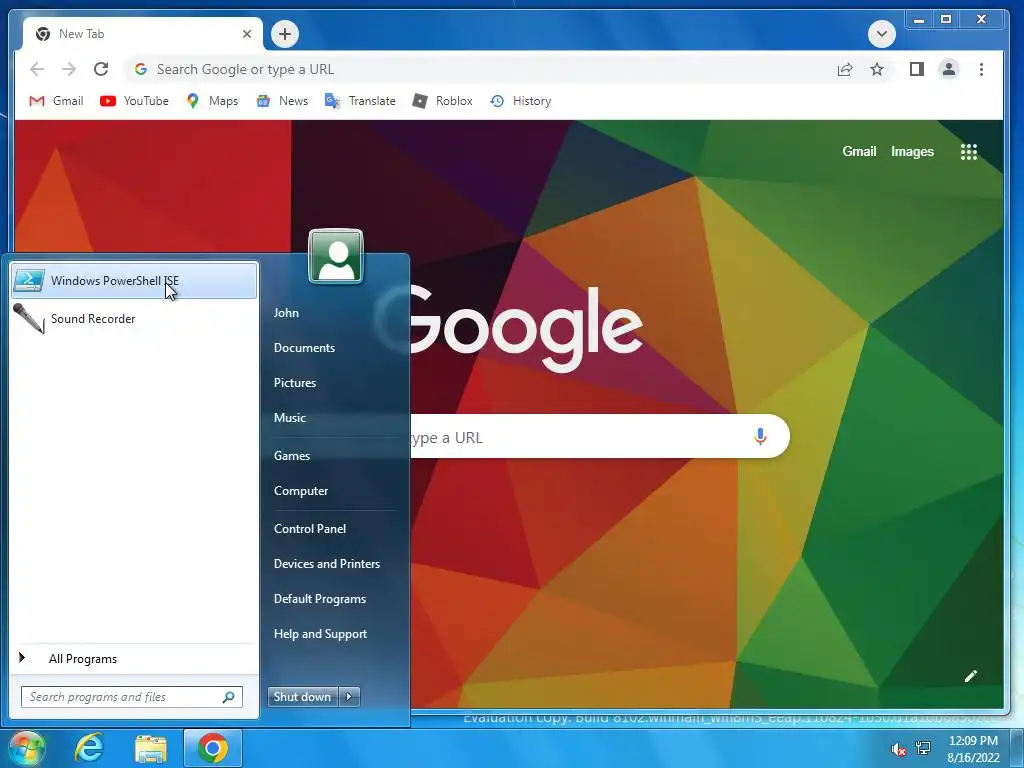Click Gmail link on Google page
This screenshot has width=1024, height=768.
coord(859,152)
